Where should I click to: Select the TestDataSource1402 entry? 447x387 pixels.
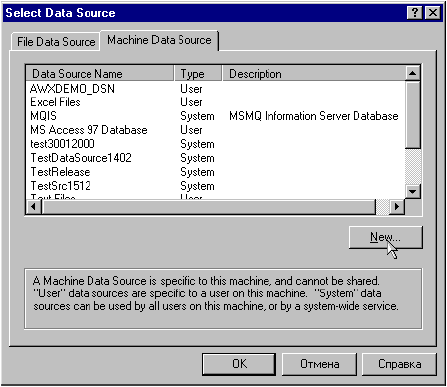coord(81,158)
